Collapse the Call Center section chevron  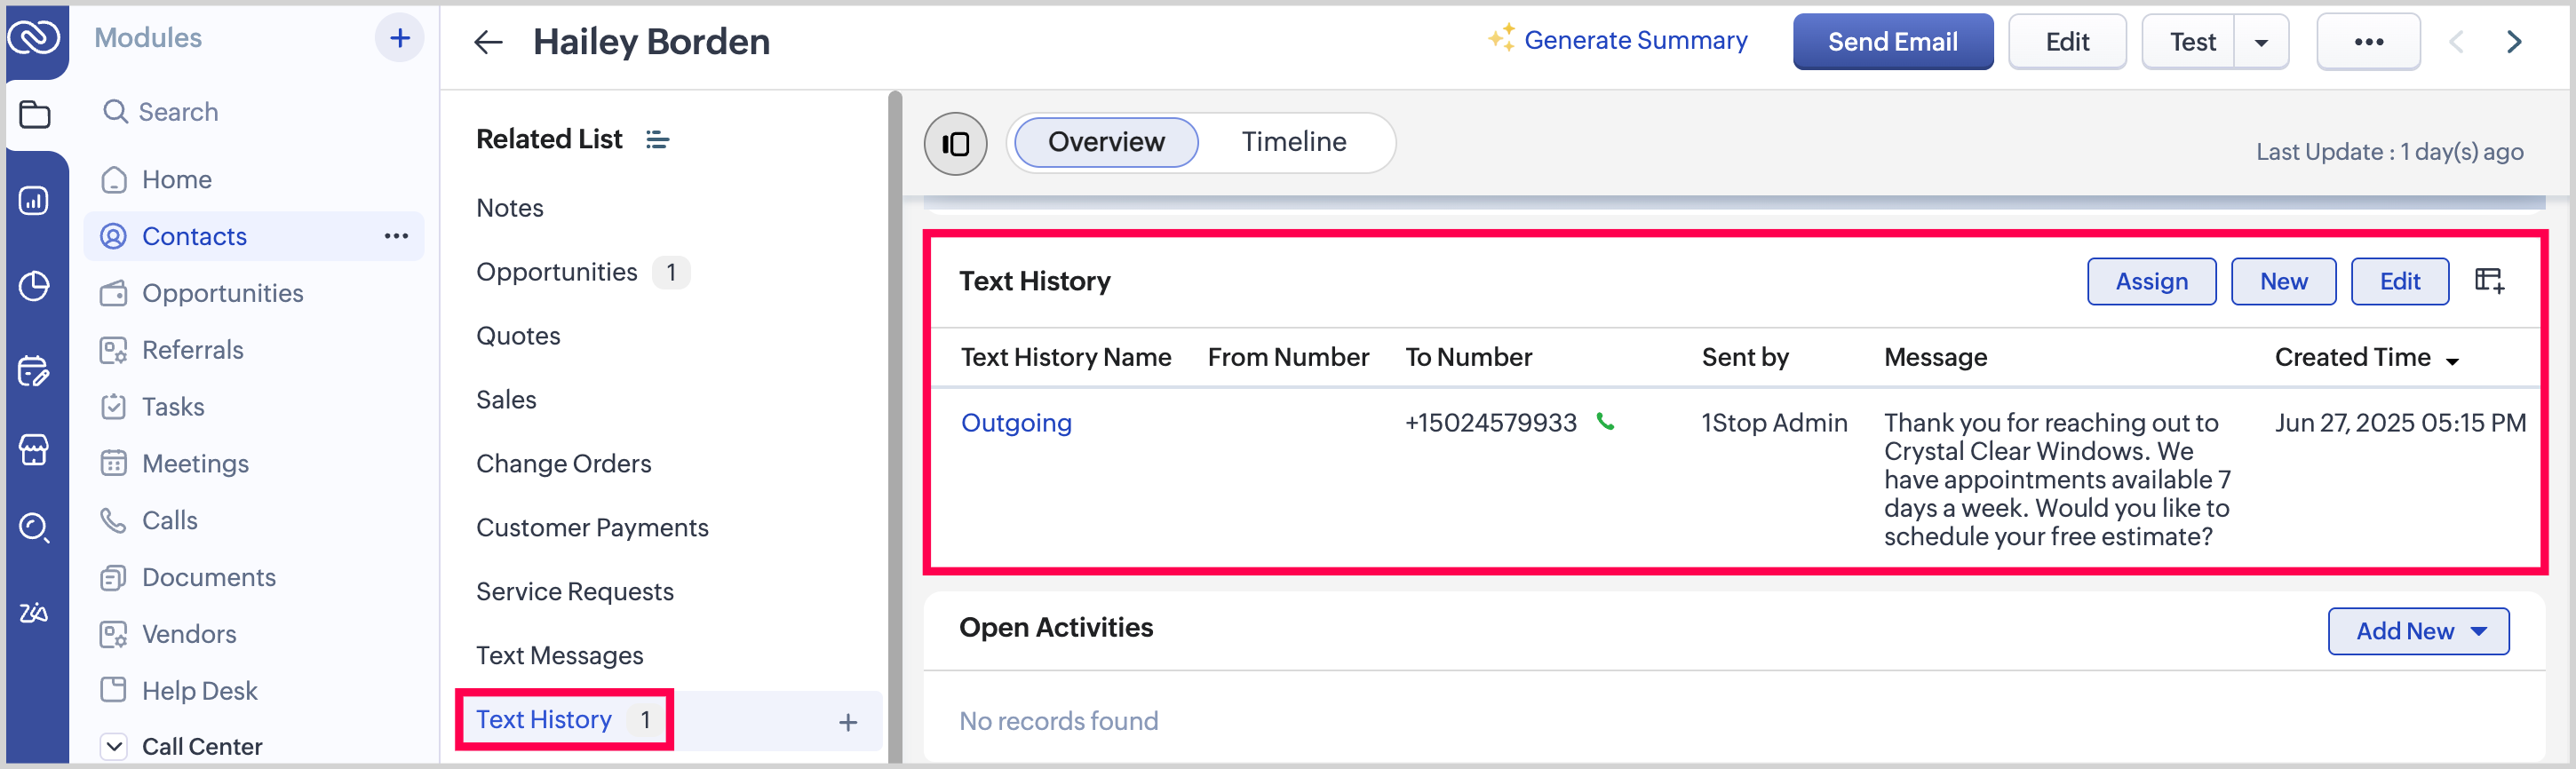point(114,746)
